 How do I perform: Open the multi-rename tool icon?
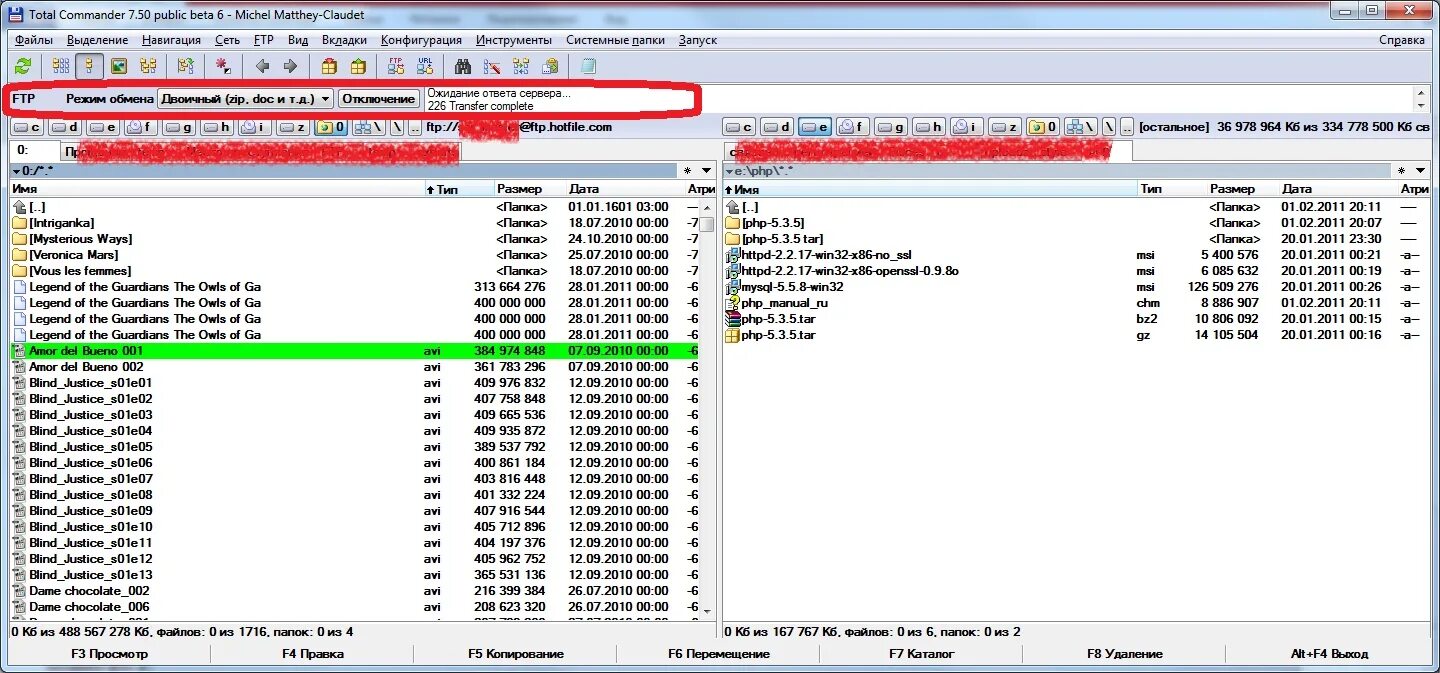coord(492,66)
